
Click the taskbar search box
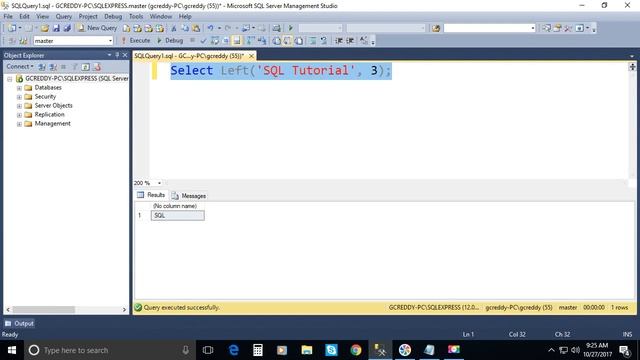[x=109, y=350]
